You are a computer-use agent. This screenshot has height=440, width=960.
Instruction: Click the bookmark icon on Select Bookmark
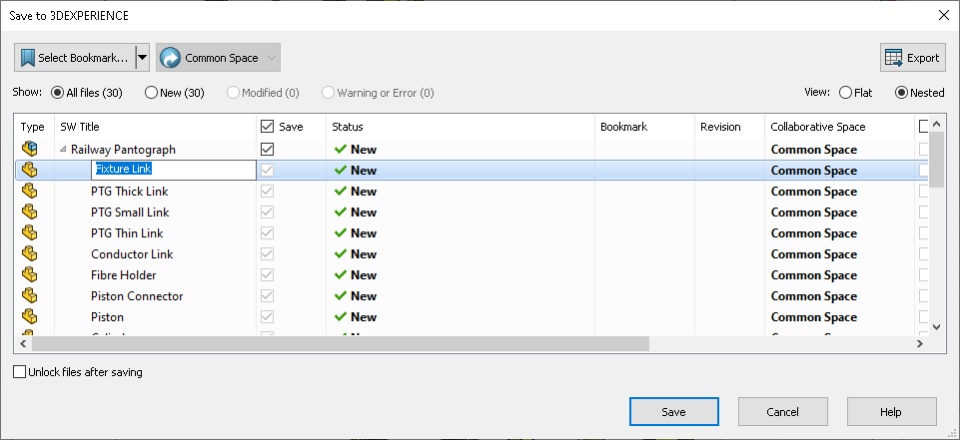tap(28, 58)
